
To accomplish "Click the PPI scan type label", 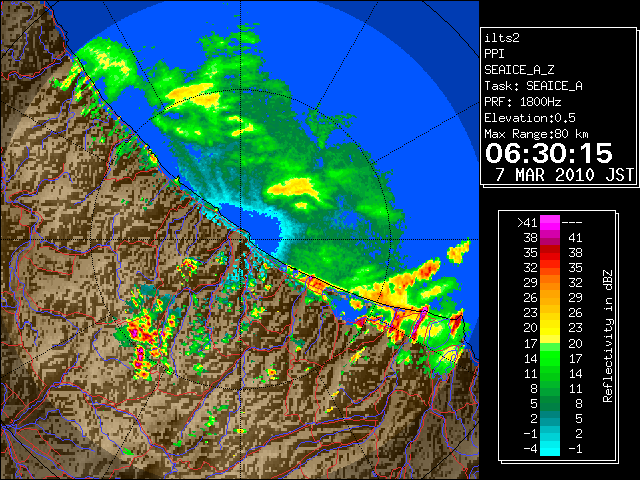I will [494, 54].
